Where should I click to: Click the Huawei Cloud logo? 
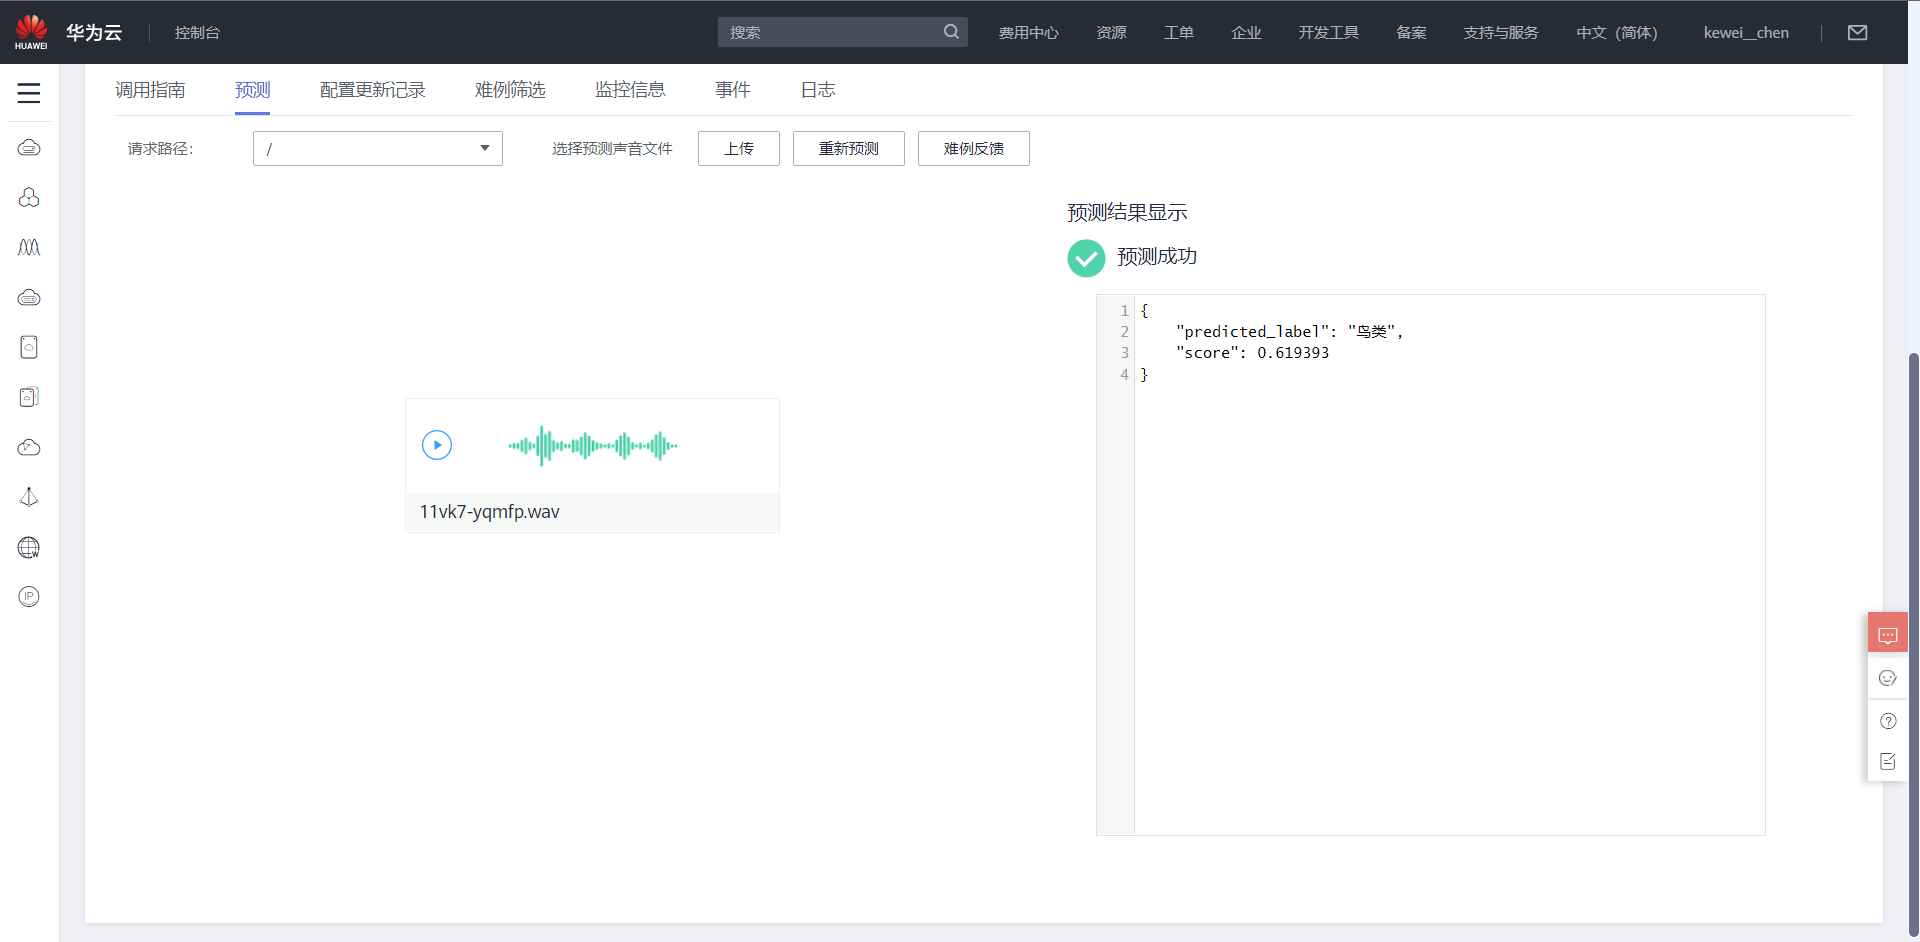pos(31,32)
